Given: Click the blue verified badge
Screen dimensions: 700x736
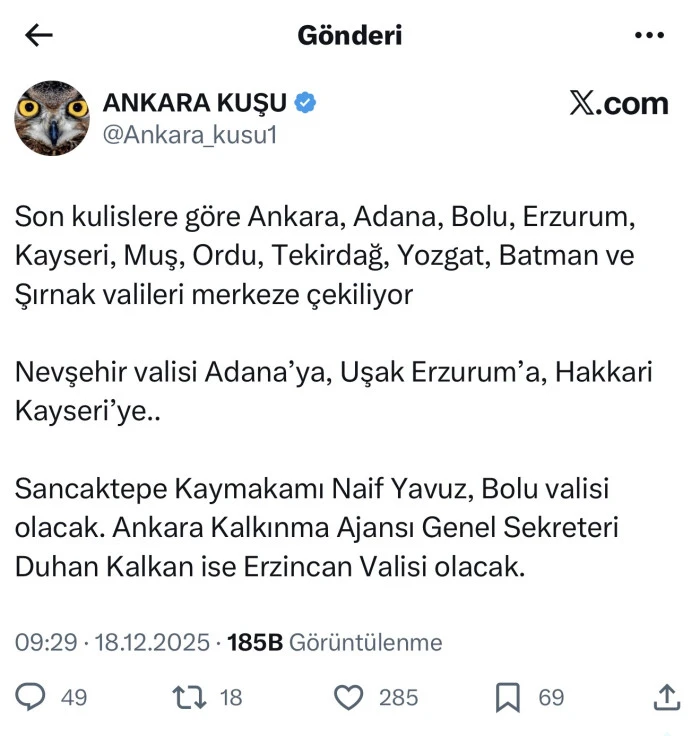Looking at the screenshot, I should [305, 102].
